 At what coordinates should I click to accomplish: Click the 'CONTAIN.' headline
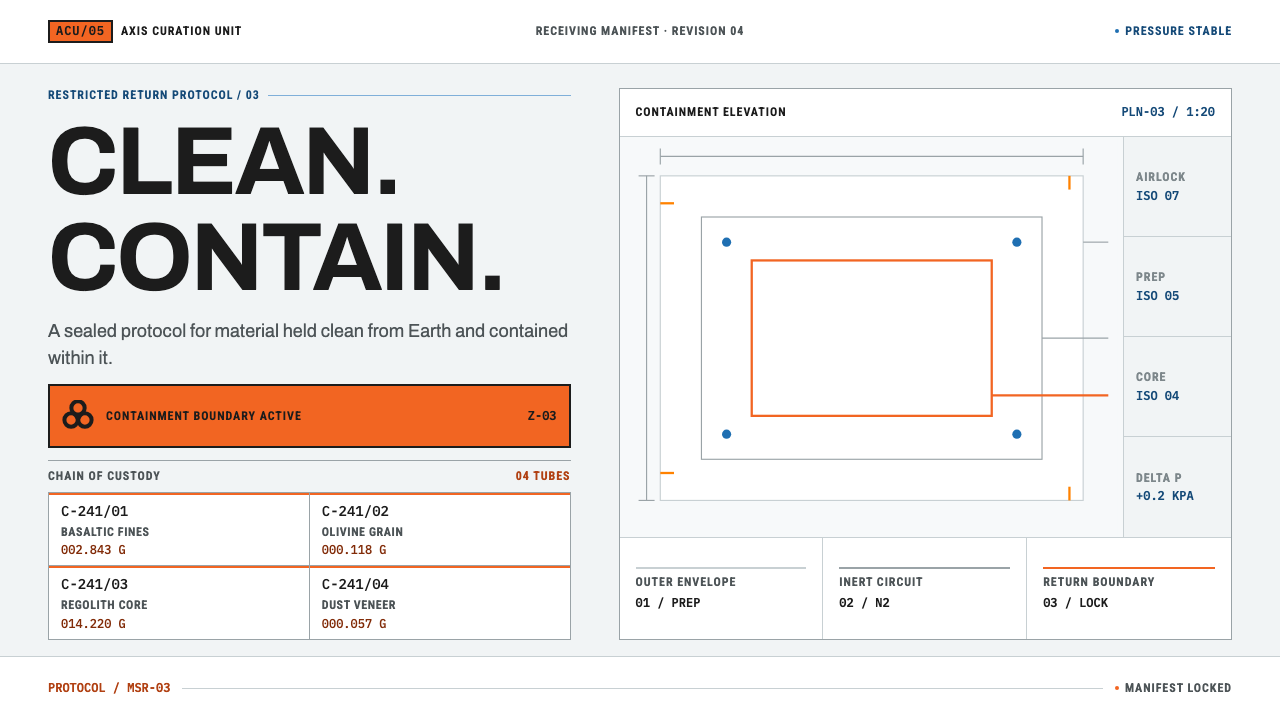pos(276,257)
